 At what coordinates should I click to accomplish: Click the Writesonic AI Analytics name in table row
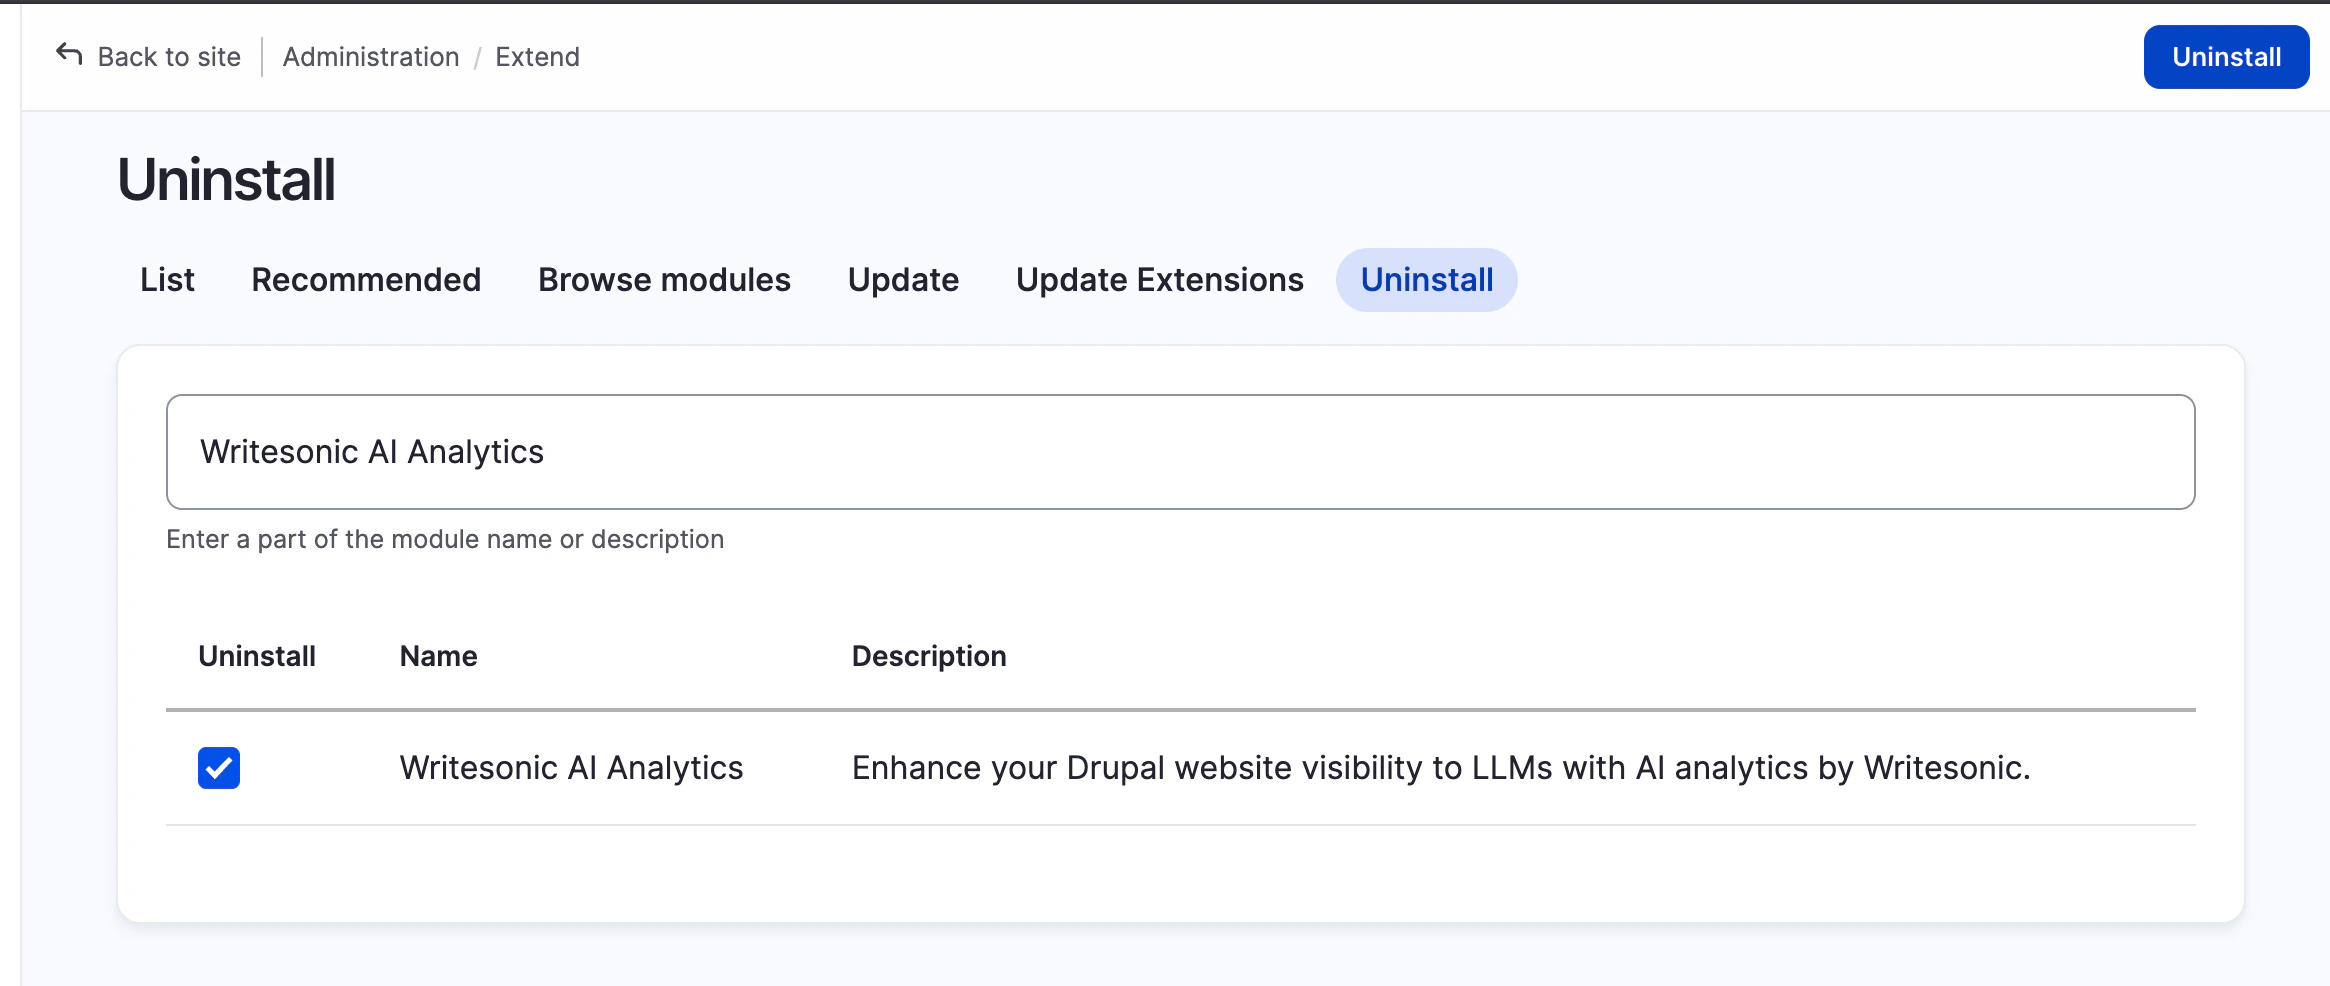coord(571,768)
